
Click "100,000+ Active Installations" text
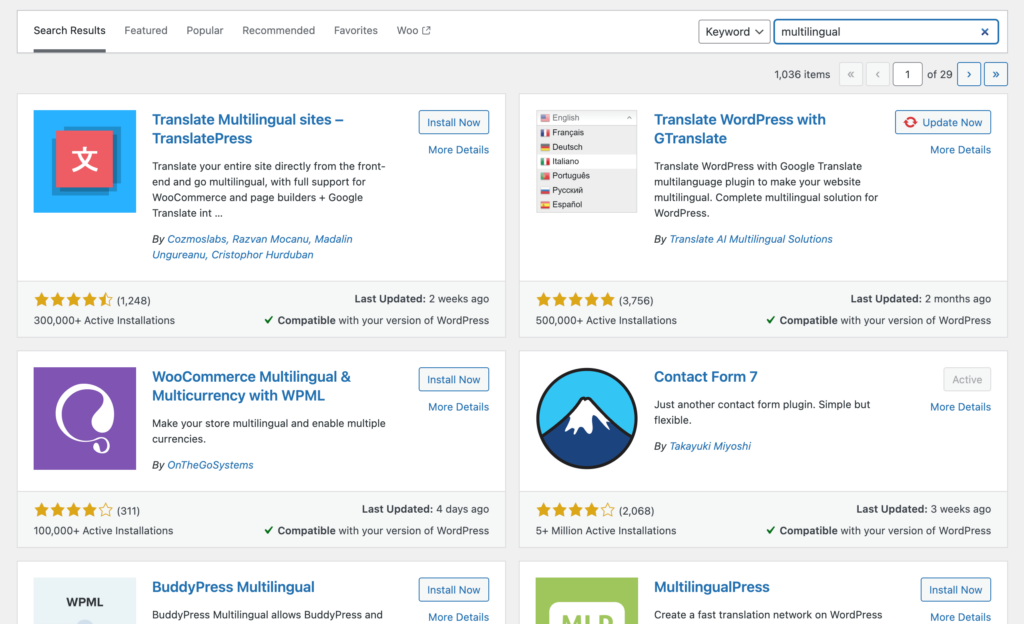tap(103, 531)
